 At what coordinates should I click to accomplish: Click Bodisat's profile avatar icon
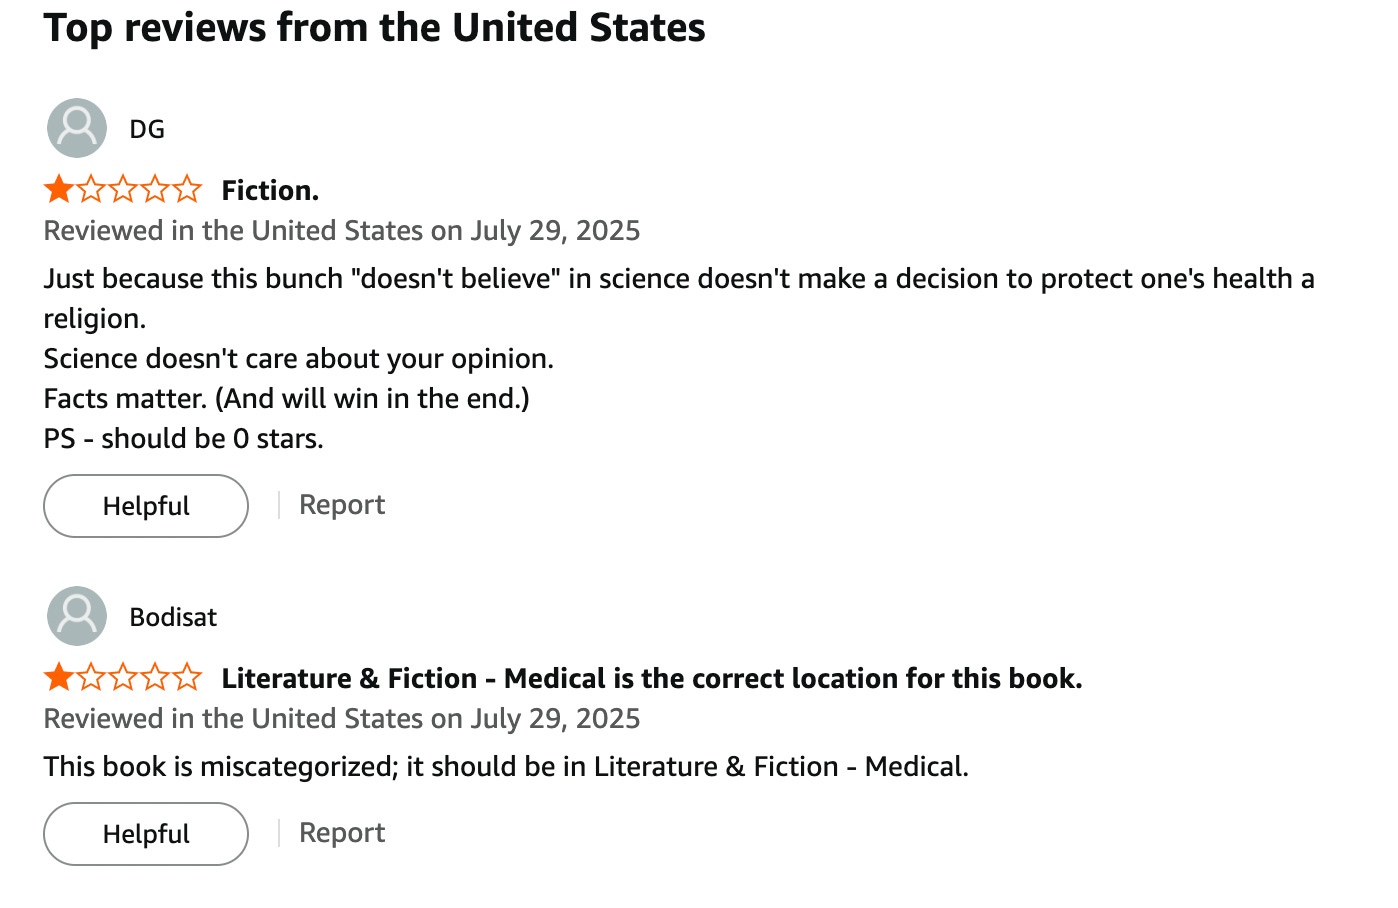click(77, 616)
